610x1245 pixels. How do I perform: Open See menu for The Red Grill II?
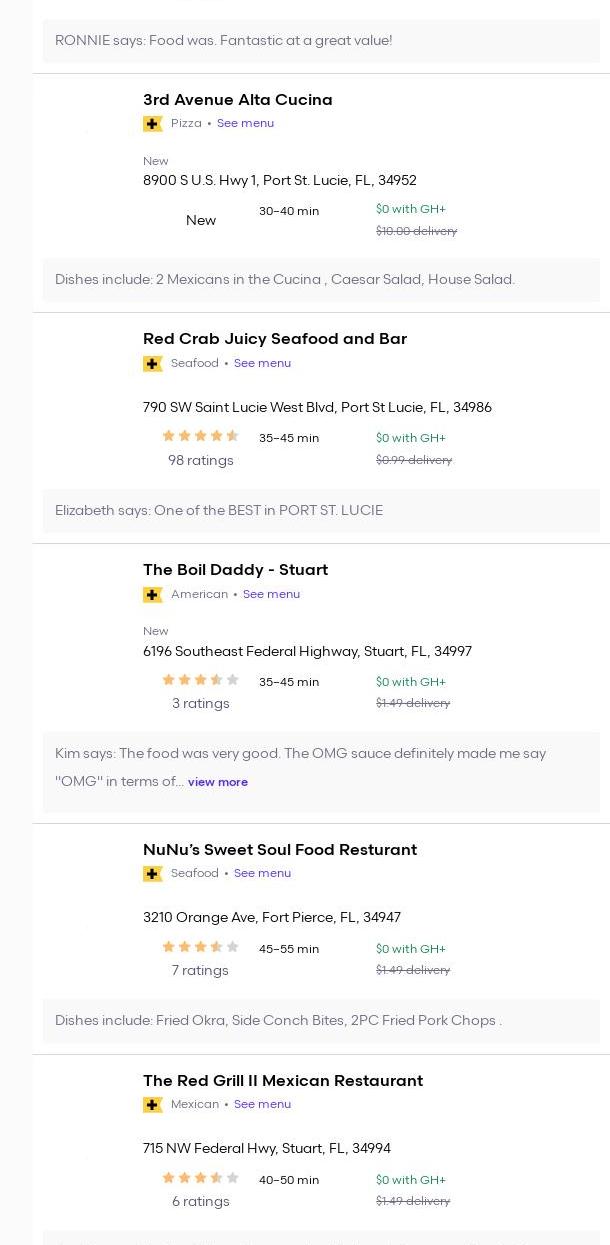(x=262, y=1105)
